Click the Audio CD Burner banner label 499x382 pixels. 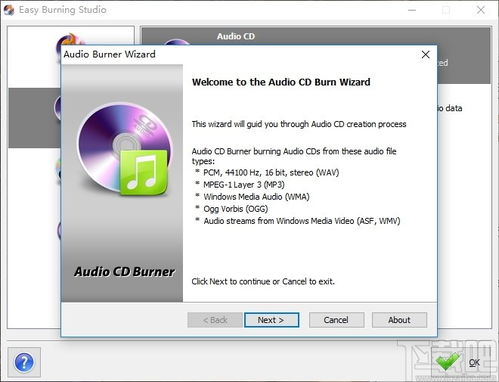(124, 272)
